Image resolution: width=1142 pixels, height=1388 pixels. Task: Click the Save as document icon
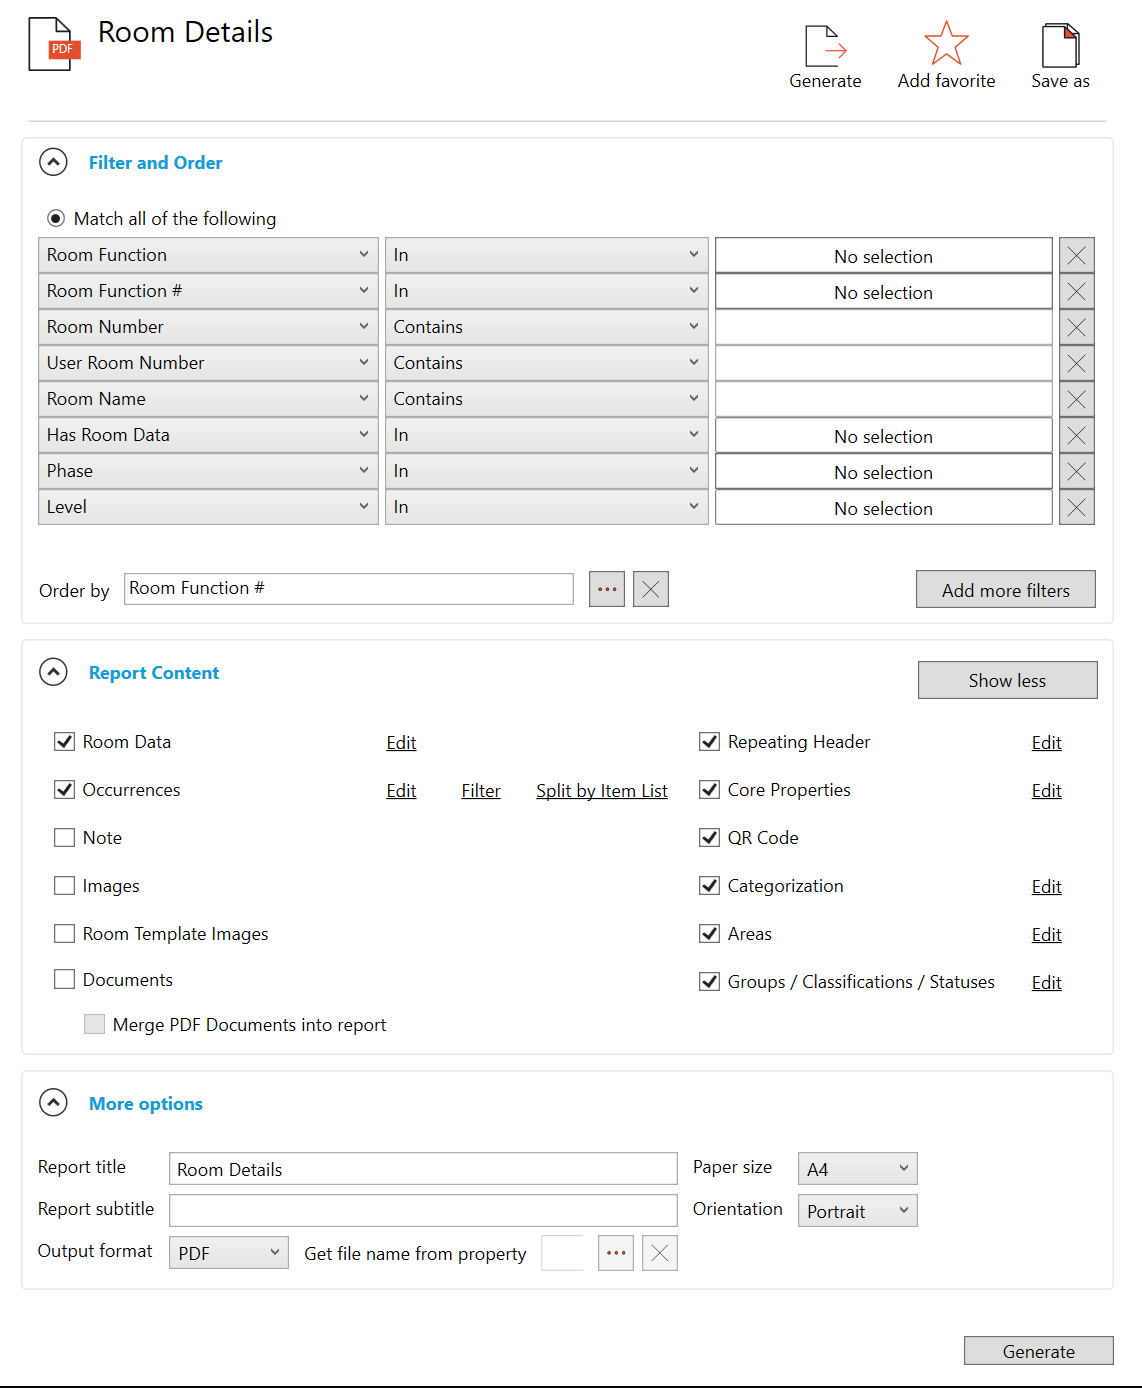1060,46
